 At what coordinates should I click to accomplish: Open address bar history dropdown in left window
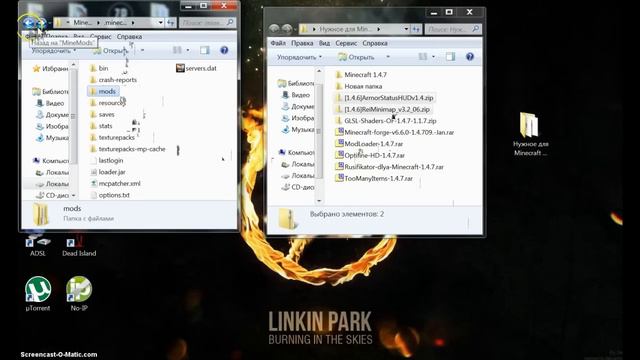pos(160,22)
